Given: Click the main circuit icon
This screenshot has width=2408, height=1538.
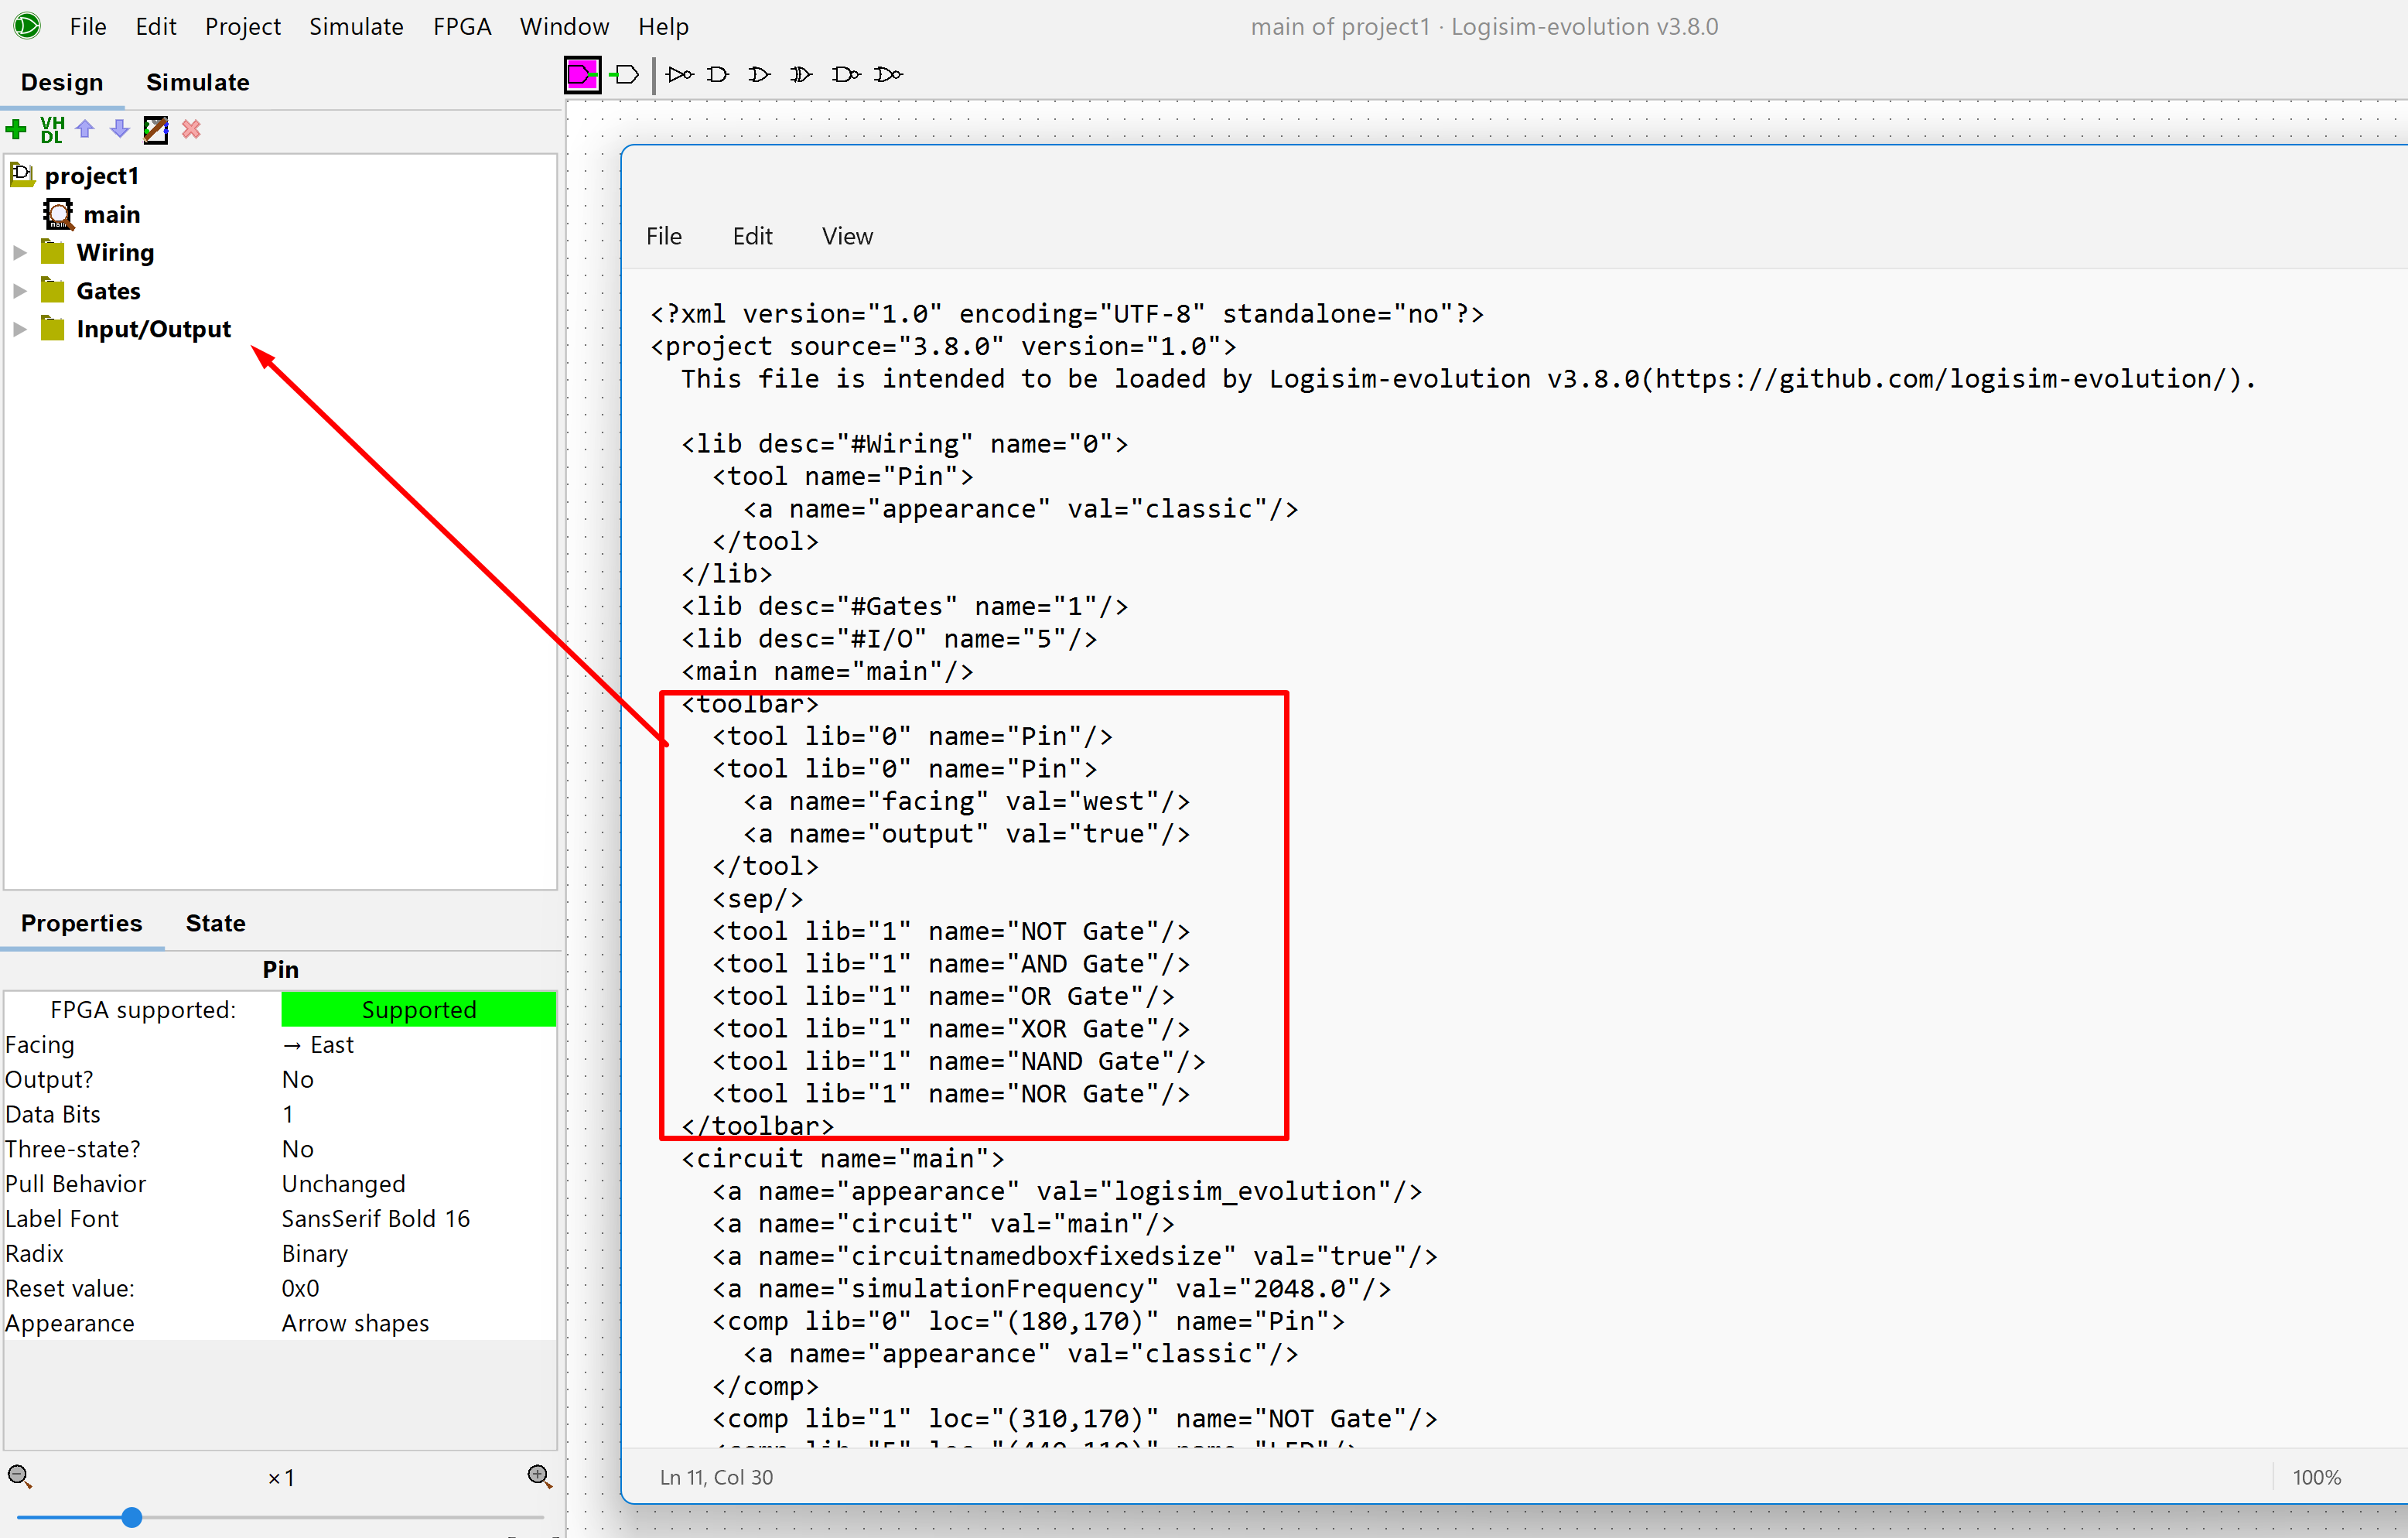Looking at the screenshot, I should coord(58,214).
